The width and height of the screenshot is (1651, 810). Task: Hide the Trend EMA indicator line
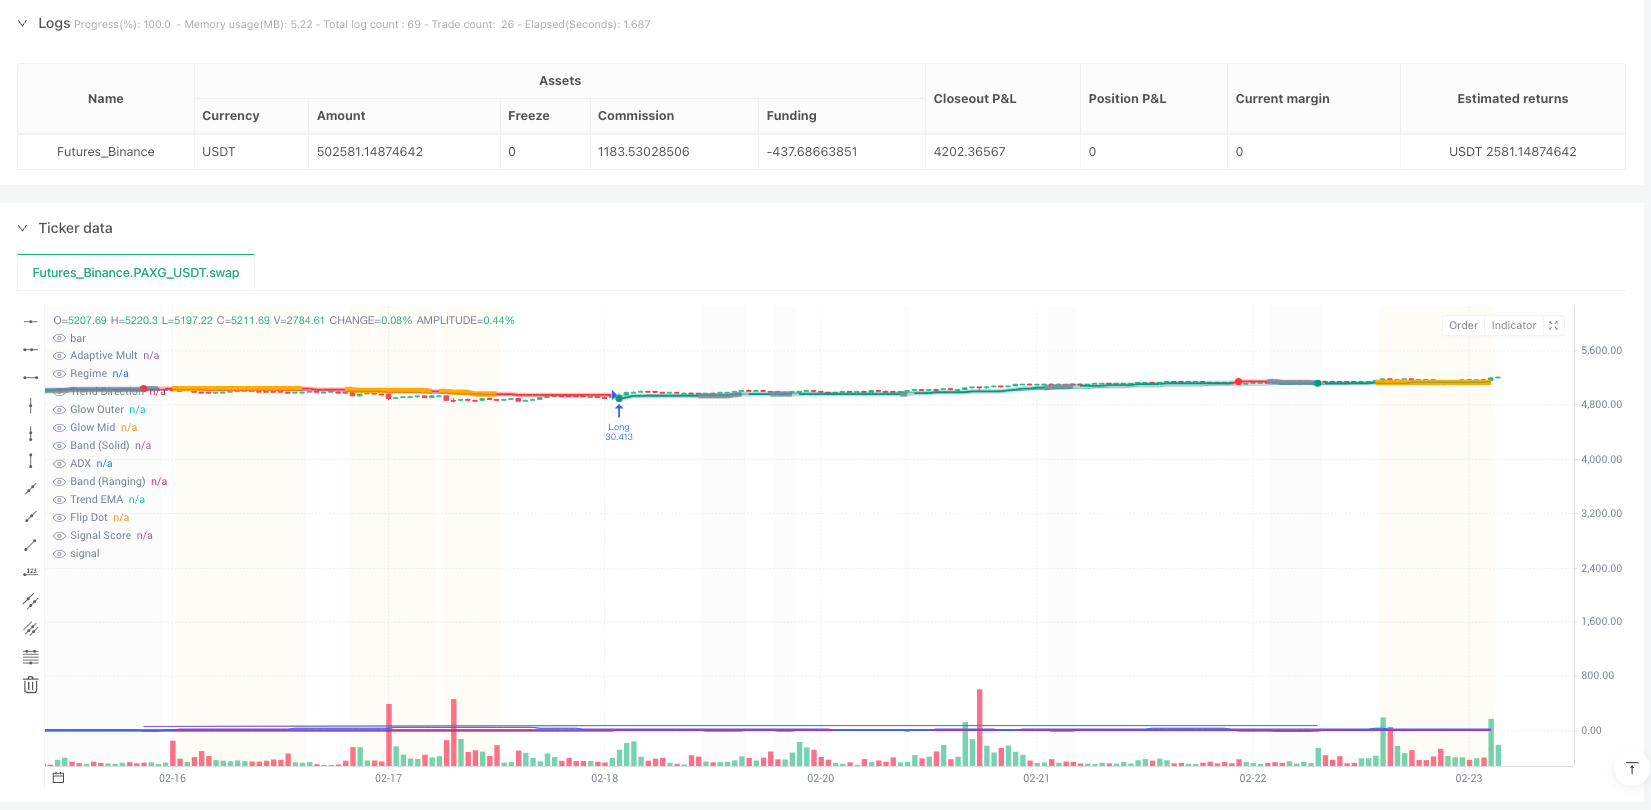60,500
